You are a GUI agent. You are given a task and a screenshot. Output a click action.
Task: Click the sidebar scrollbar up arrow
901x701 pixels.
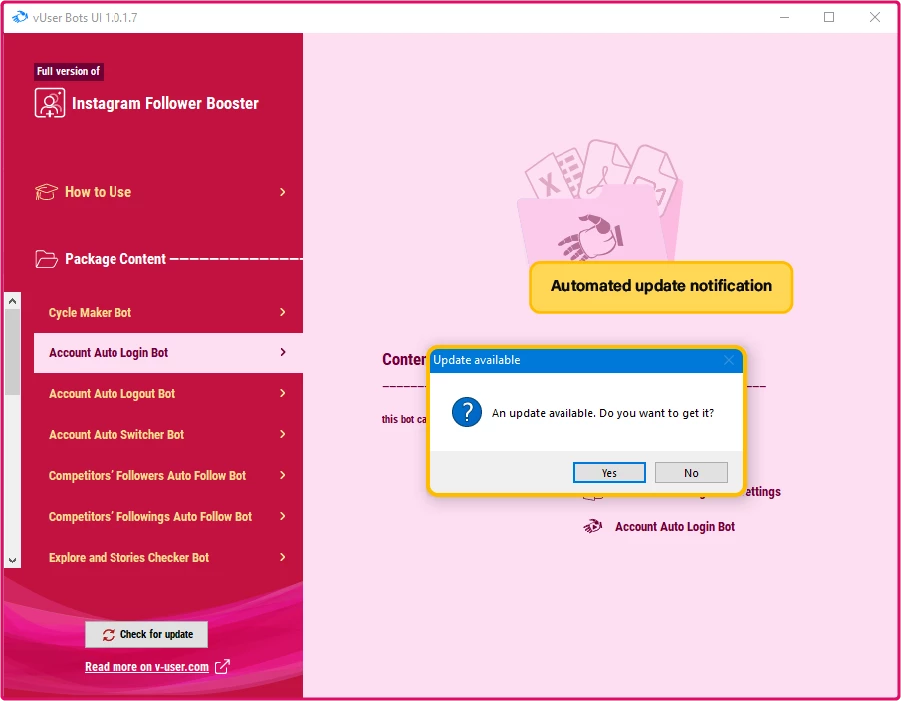click(x=13, y=301)
